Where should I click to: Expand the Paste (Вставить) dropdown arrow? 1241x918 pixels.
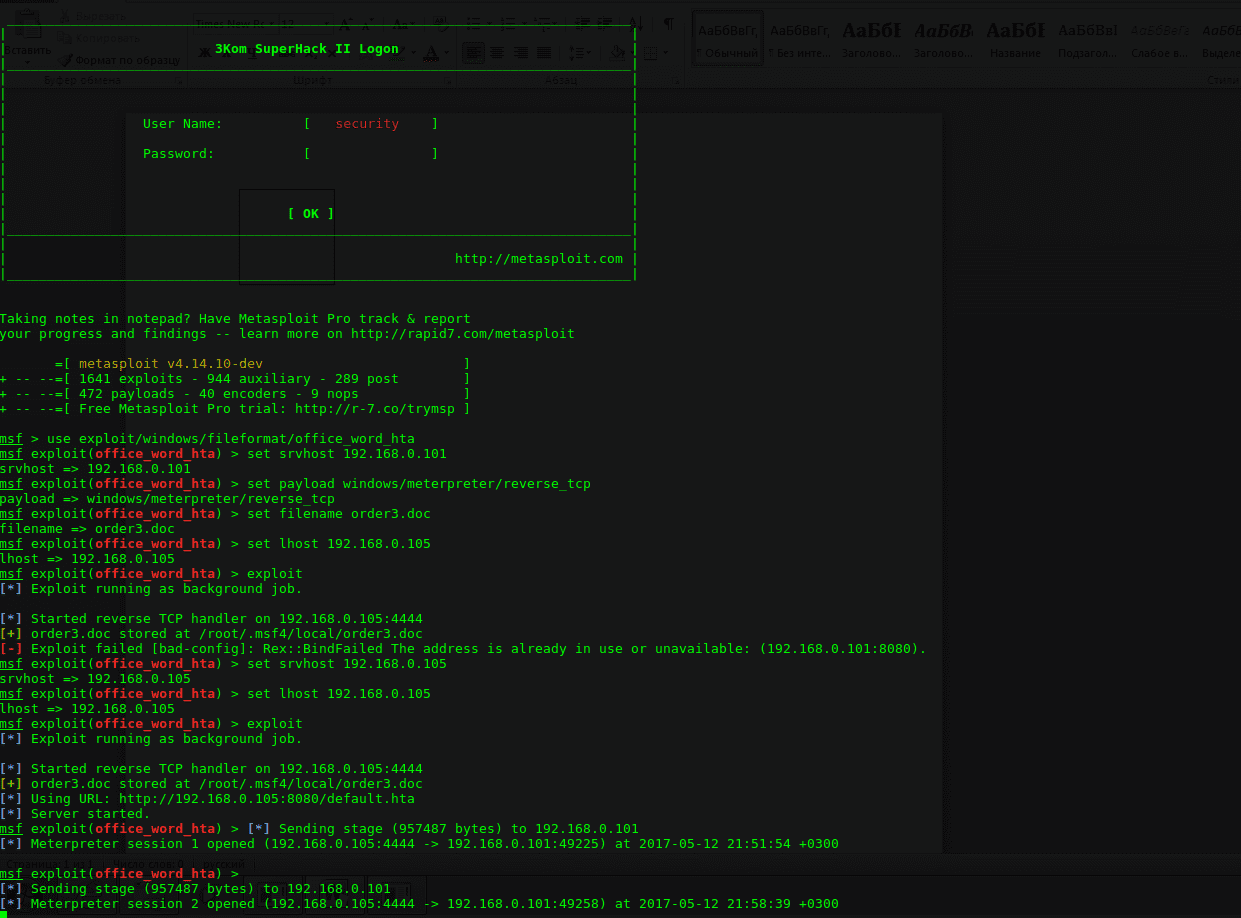[27, 62]
